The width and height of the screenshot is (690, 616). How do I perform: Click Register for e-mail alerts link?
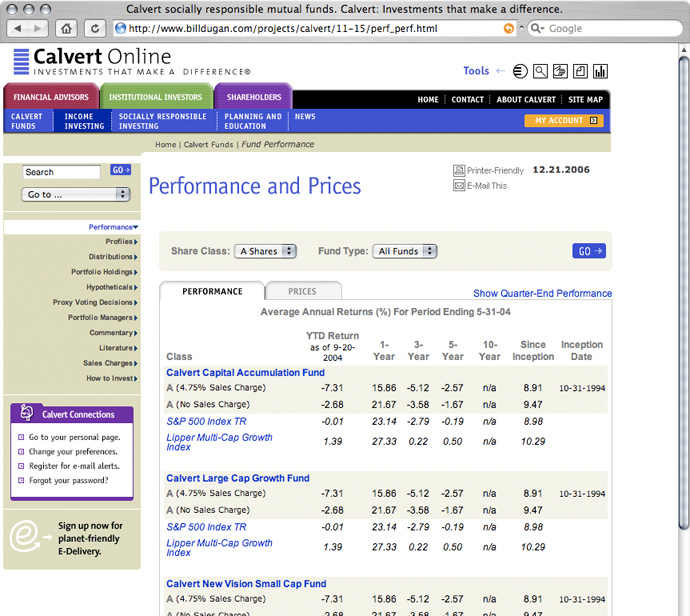pos(74,466)
